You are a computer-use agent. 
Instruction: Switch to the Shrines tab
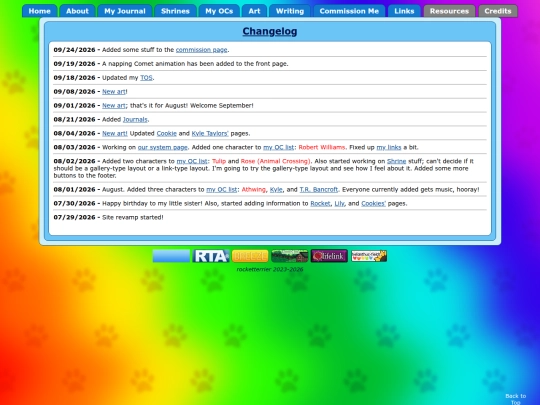coord(175,11)
